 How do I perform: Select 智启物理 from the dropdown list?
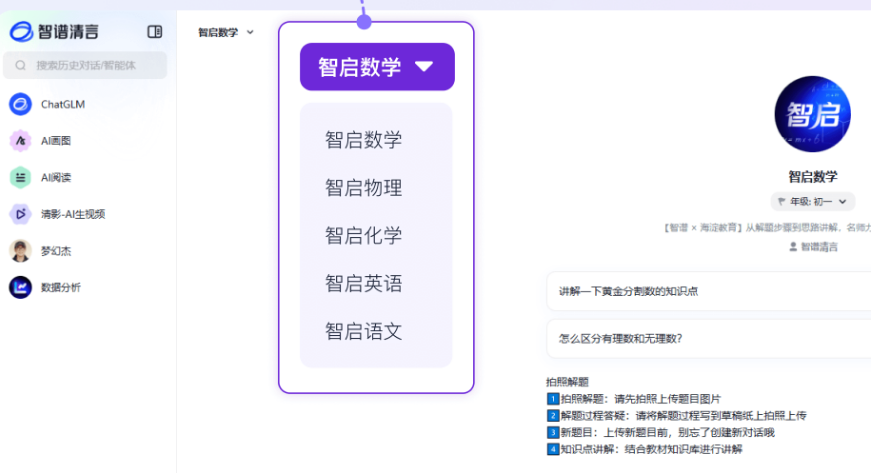coord(363,188)
